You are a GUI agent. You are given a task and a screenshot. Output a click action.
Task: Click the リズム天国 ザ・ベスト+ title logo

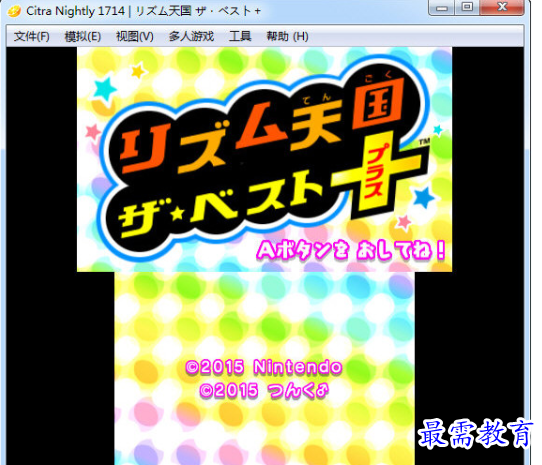[x=265, y=157]
